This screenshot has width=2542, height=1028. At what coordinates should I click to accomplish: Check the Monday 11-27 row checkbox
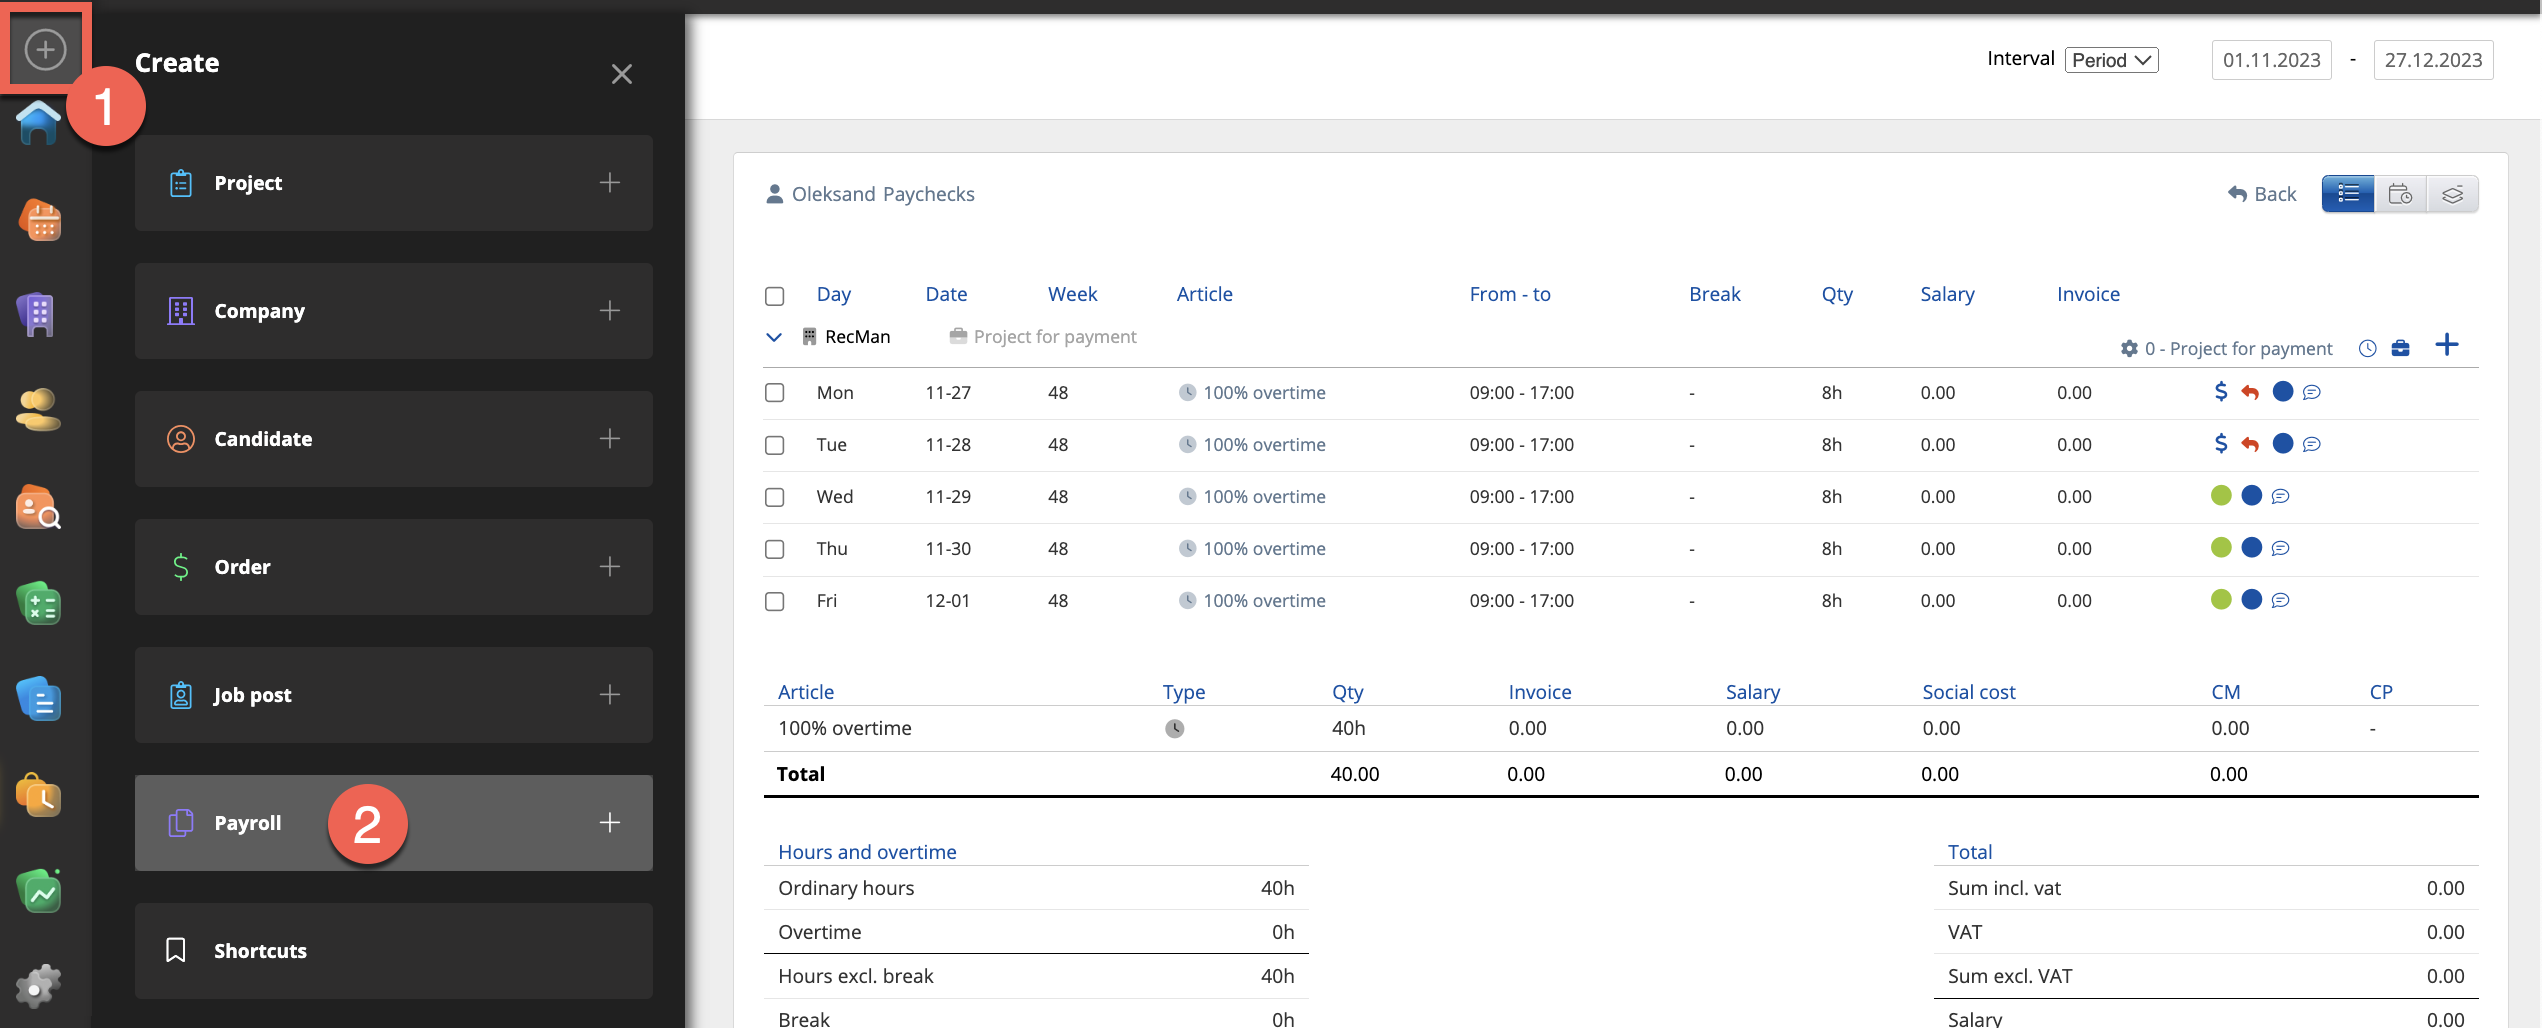(x=774, y=393)
